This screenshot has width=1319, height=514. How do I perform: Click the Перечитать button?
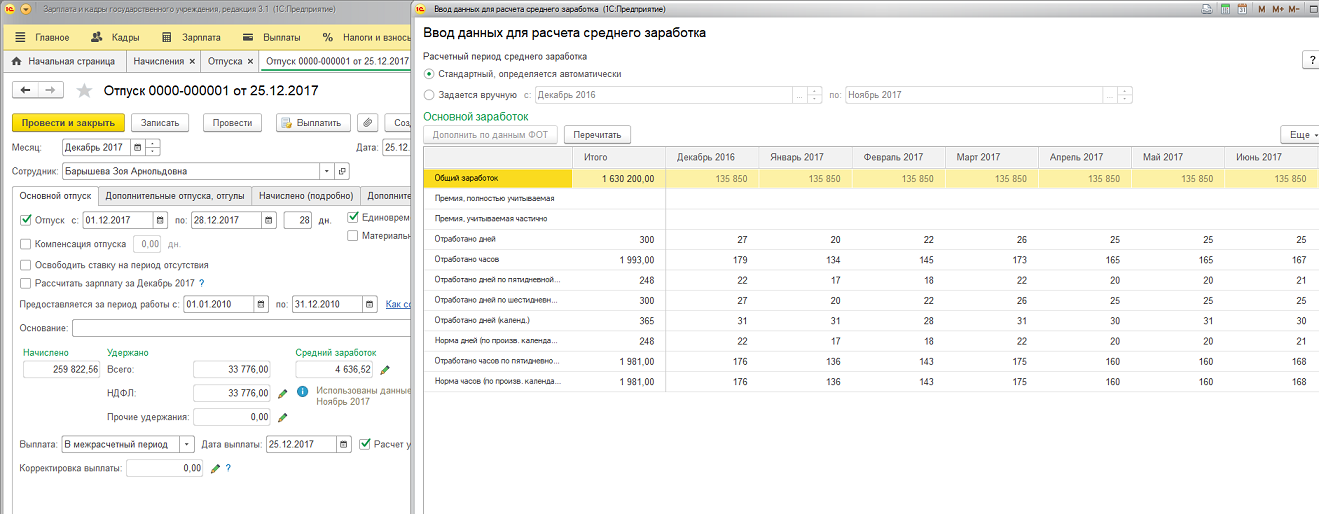click(597, 134)
